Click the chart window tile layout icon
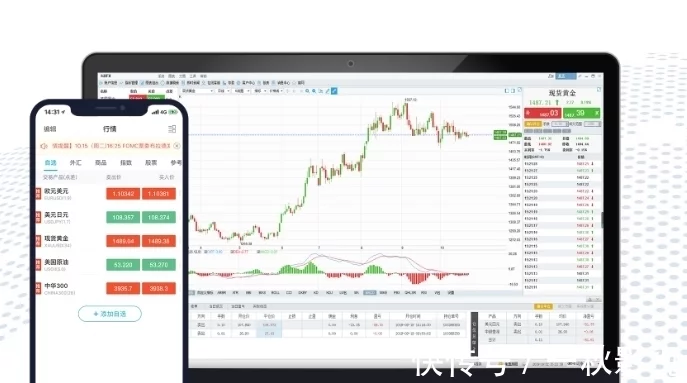This screenshot has height=383, width=687. [506, 91]
